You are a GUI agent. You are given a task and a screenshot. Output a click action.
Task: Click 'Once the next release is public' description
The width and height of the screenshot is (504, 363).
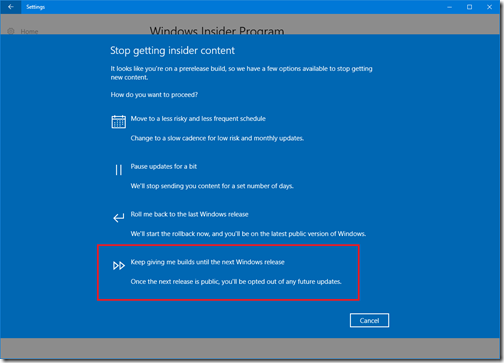236,282
